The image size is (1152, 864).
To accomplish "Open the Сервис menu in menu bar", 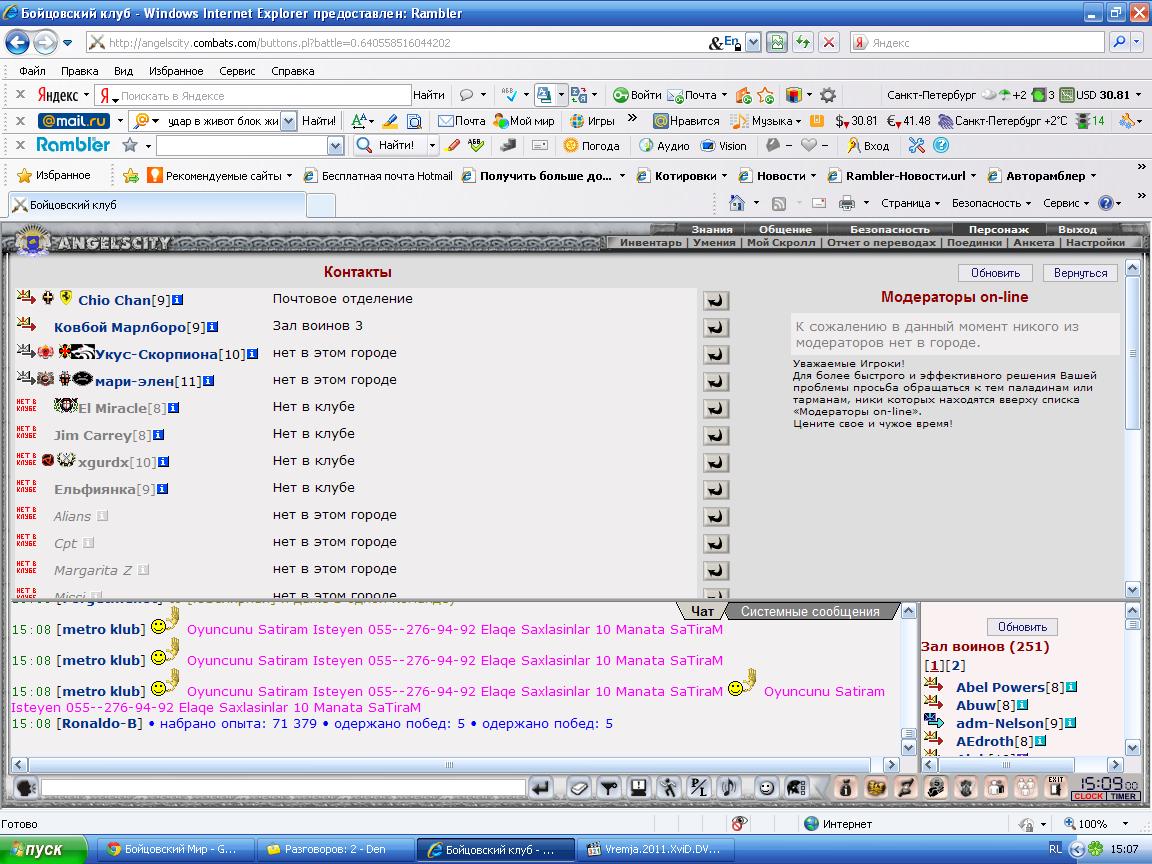I will (237, 71).
